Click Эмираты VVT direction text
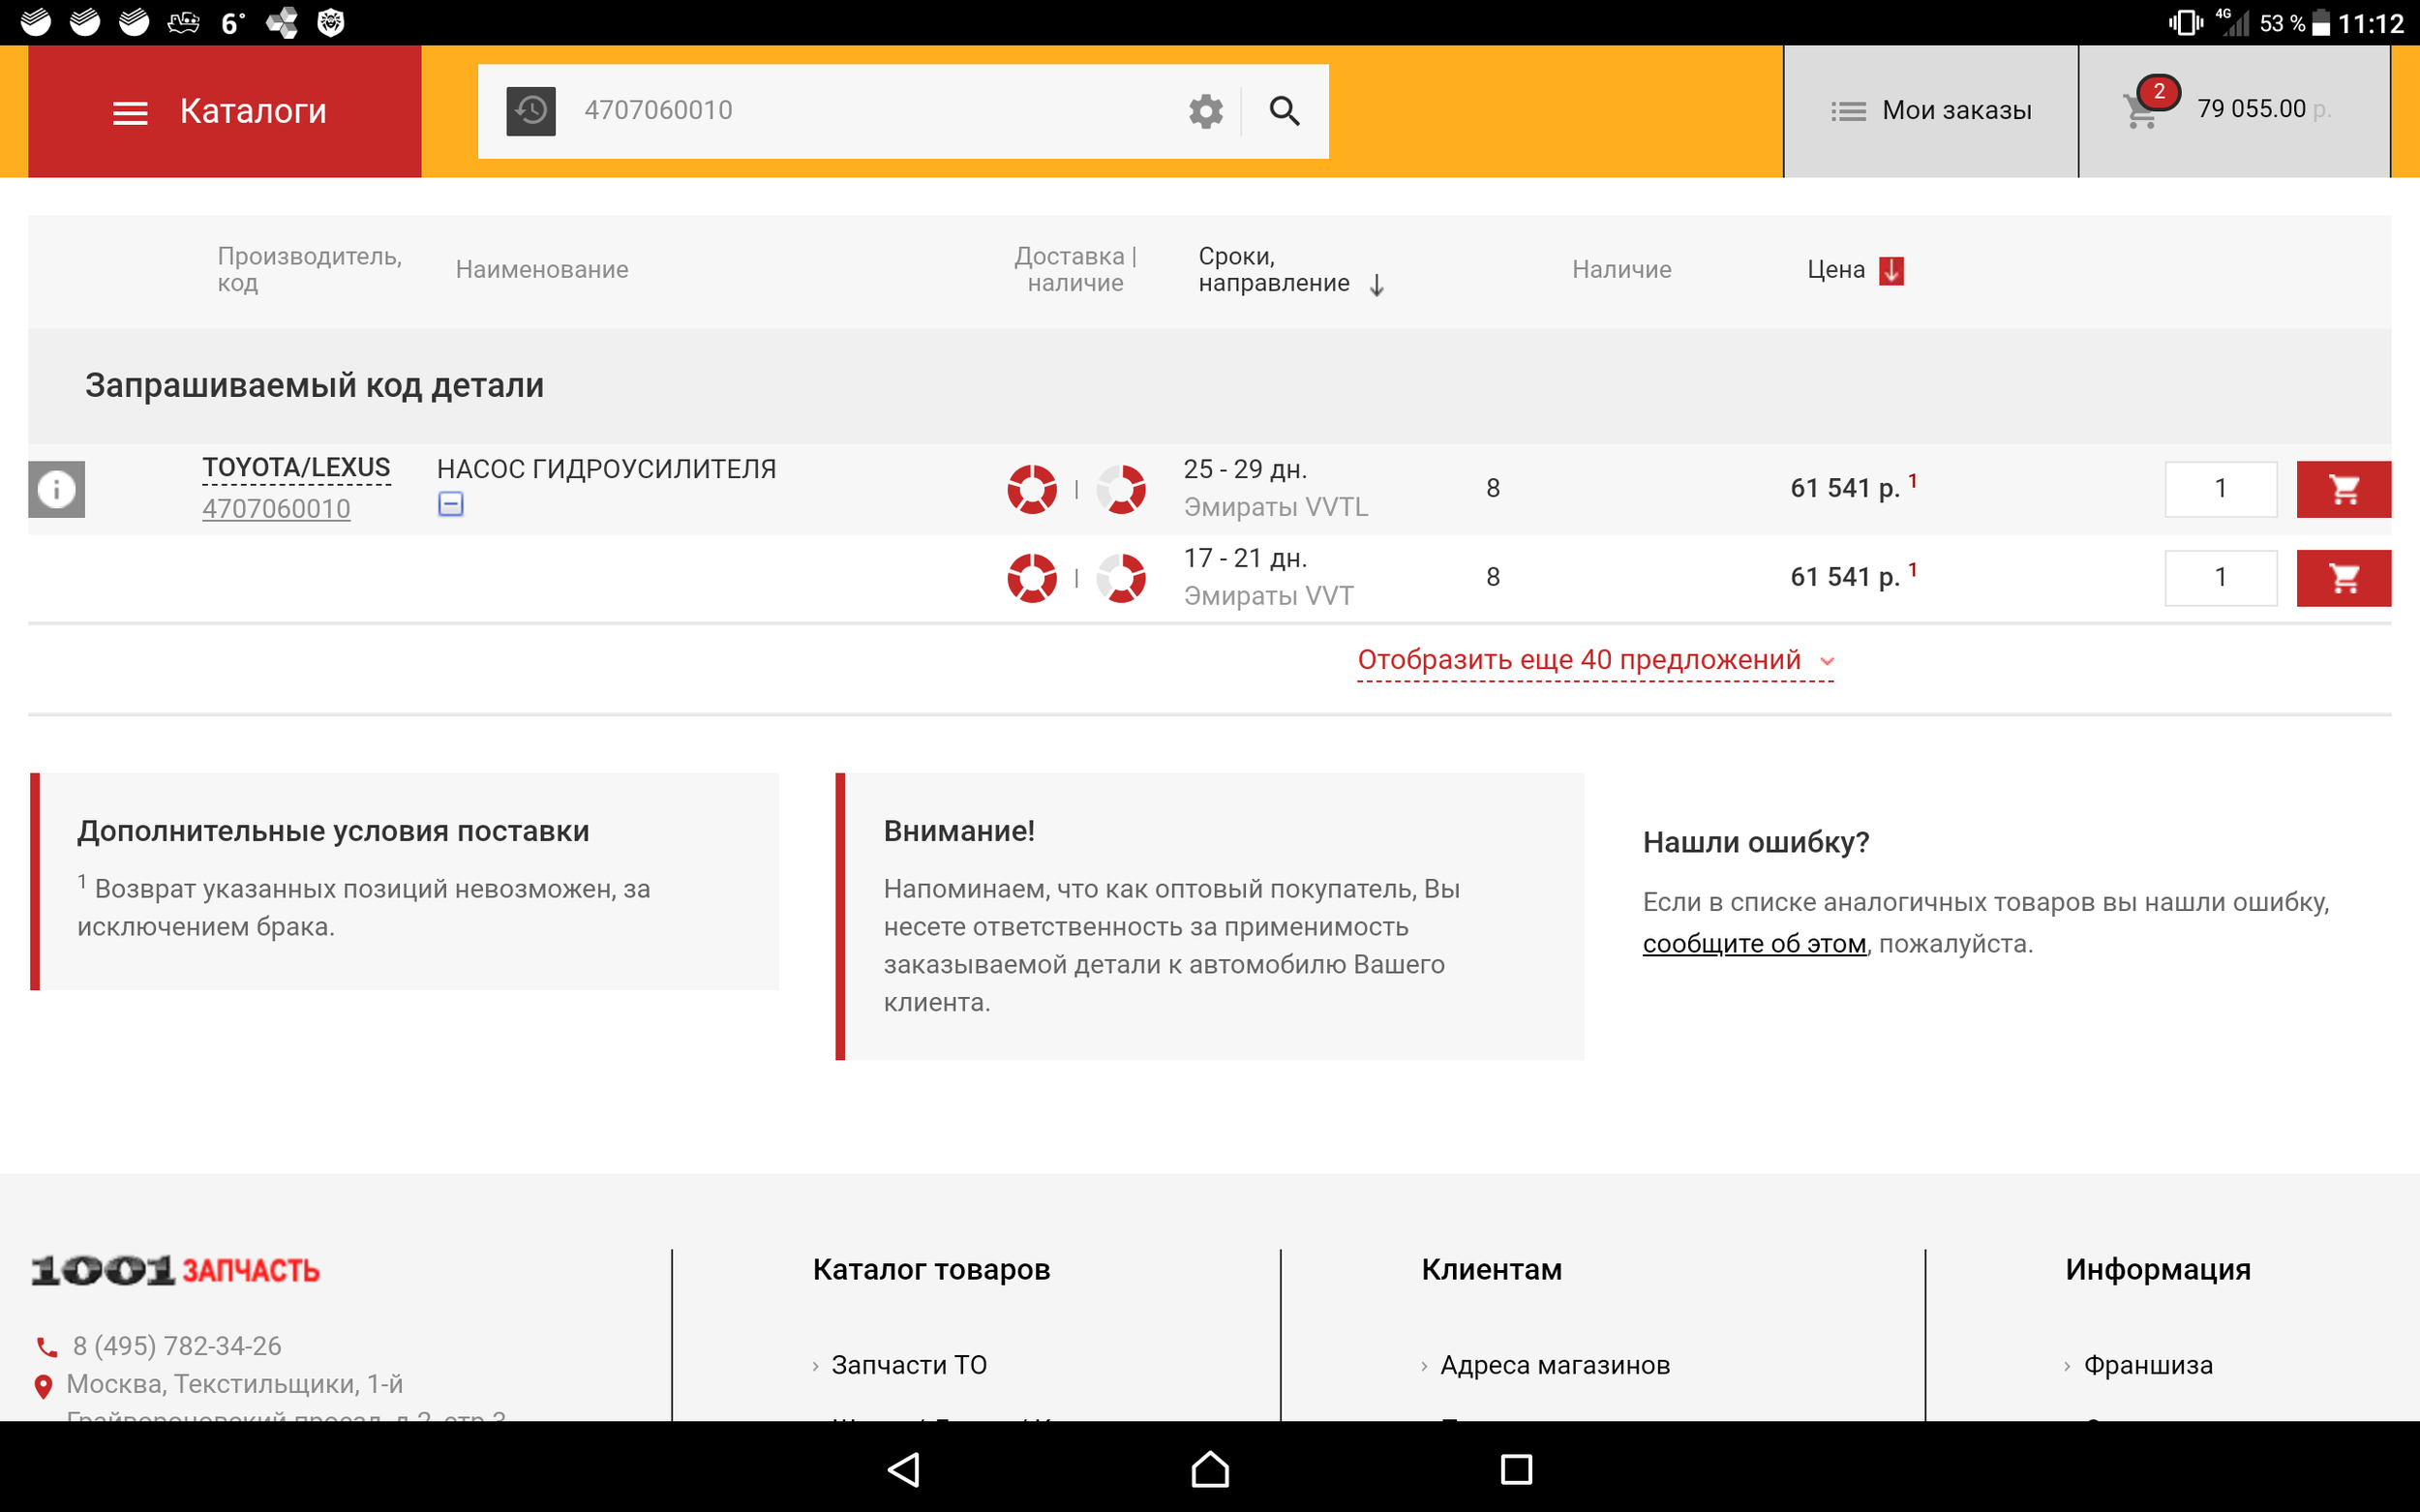 coord(1268,596)
